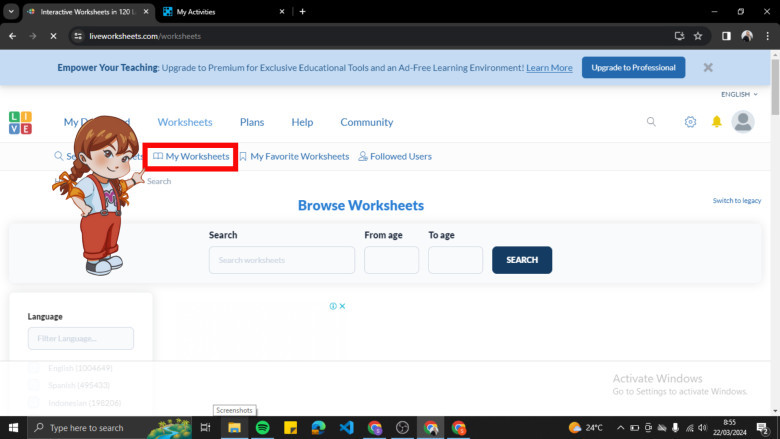Go to My Favorite Worksheets
This screenshot has width=780, height=439.
click(294, 157)
